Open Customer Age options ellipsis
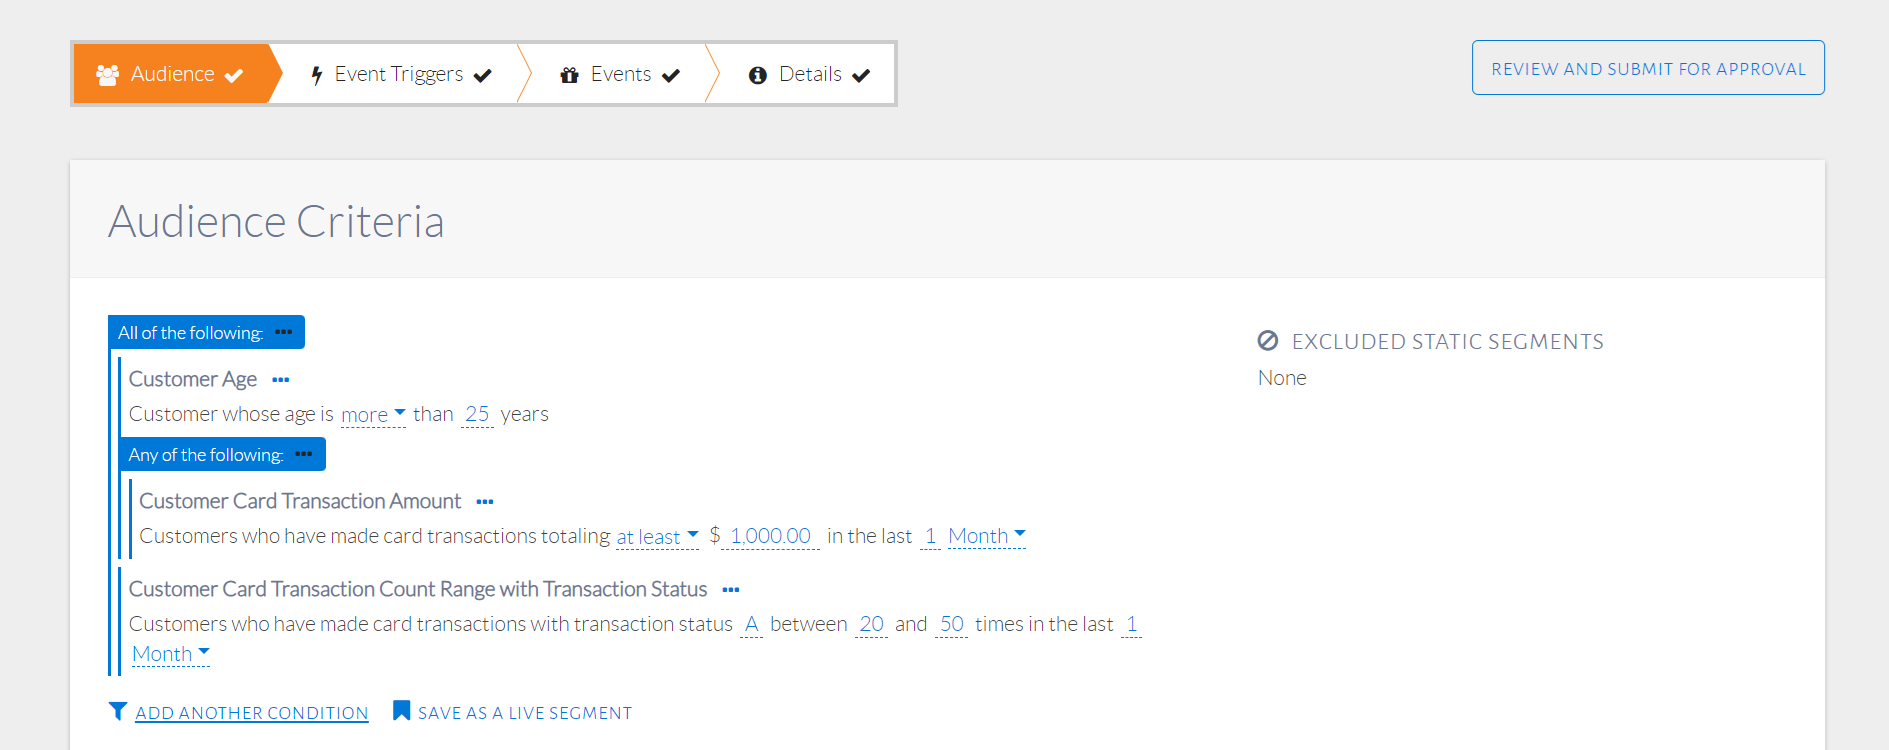The height and width of the screenshot is (750, 1889). 281,380
